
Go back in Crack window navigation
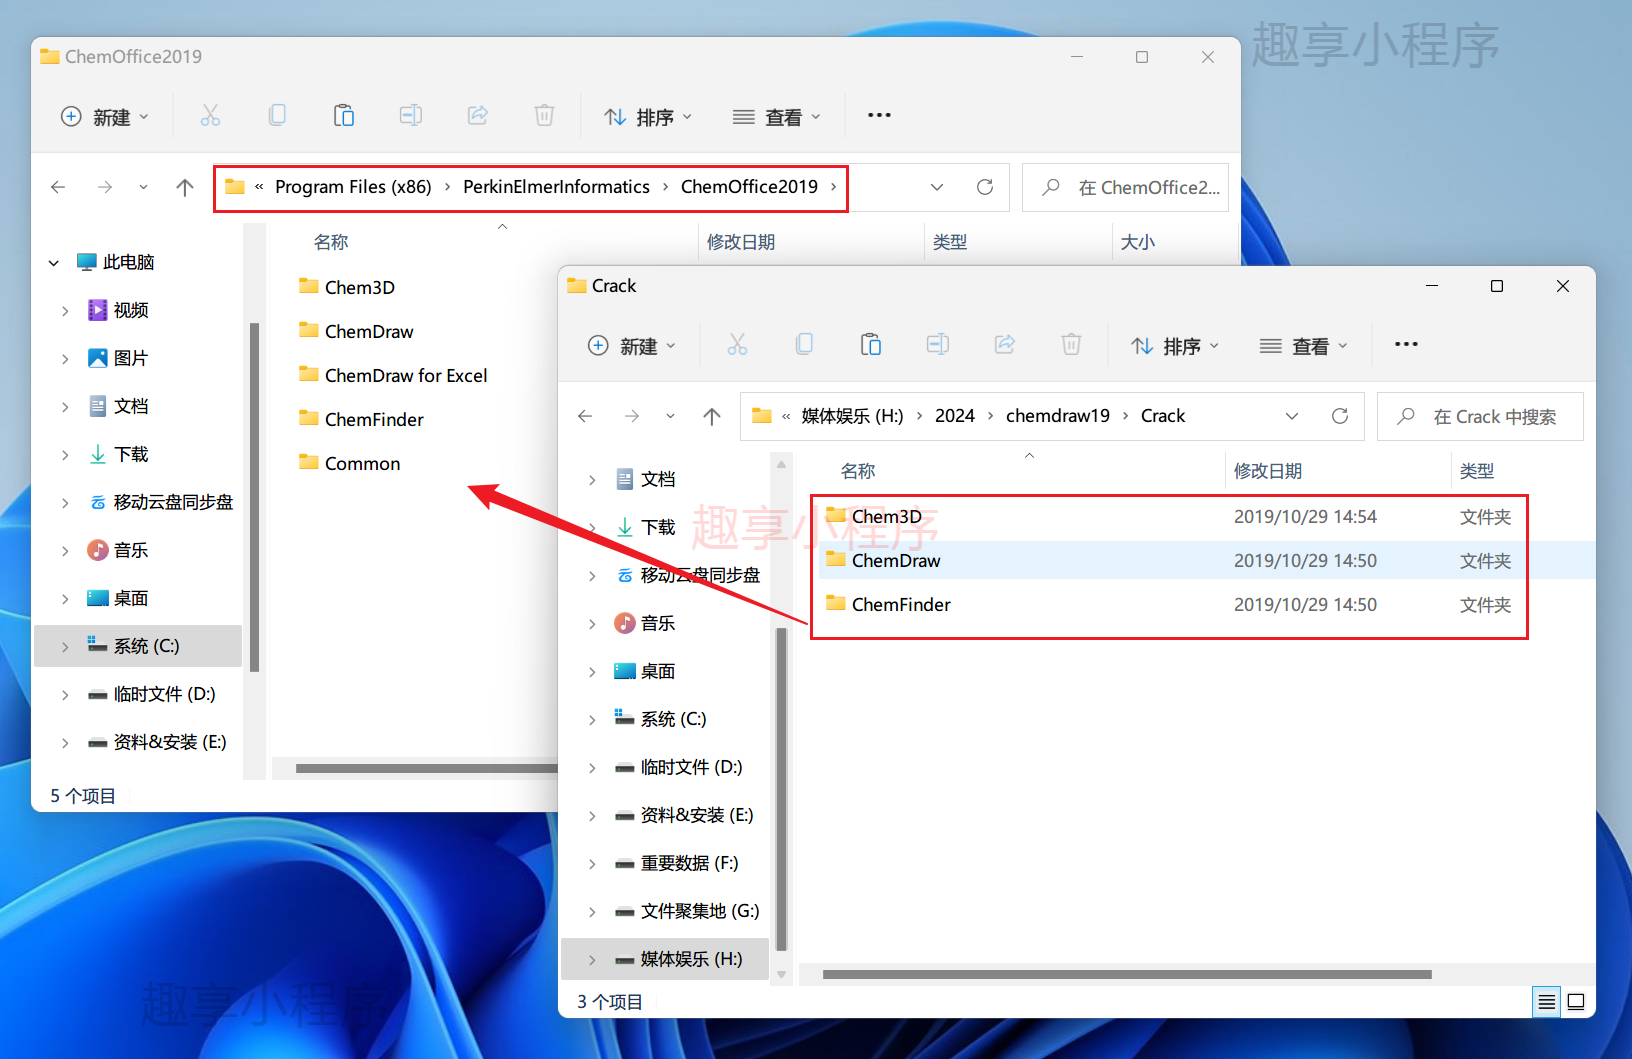click(x=585, y=416)
